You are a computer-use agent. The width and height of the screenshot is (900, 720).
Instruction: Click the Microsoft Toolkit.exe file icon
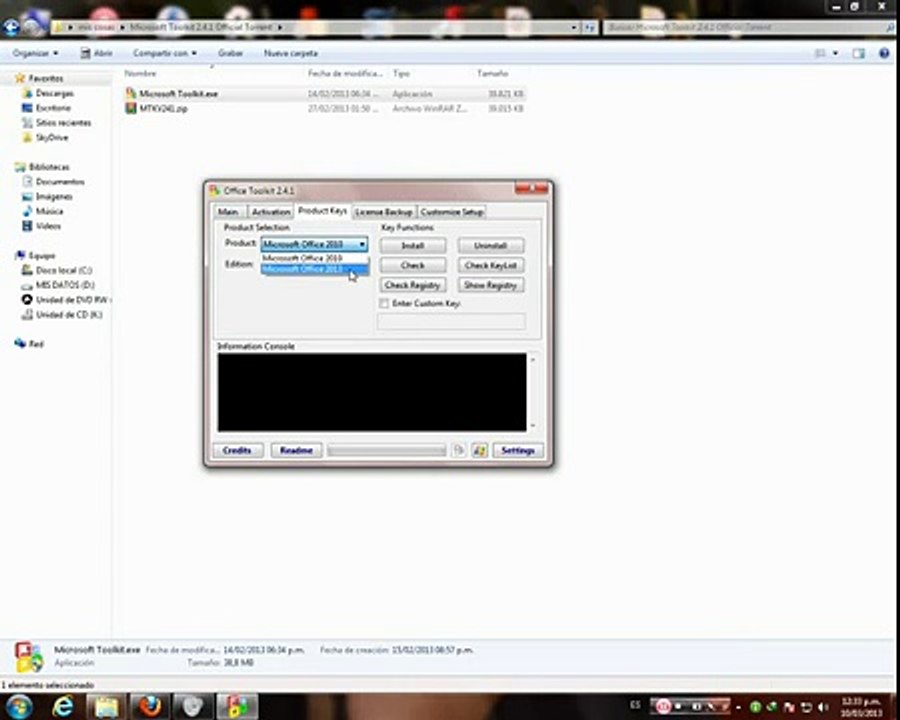[x=131, y=93]
